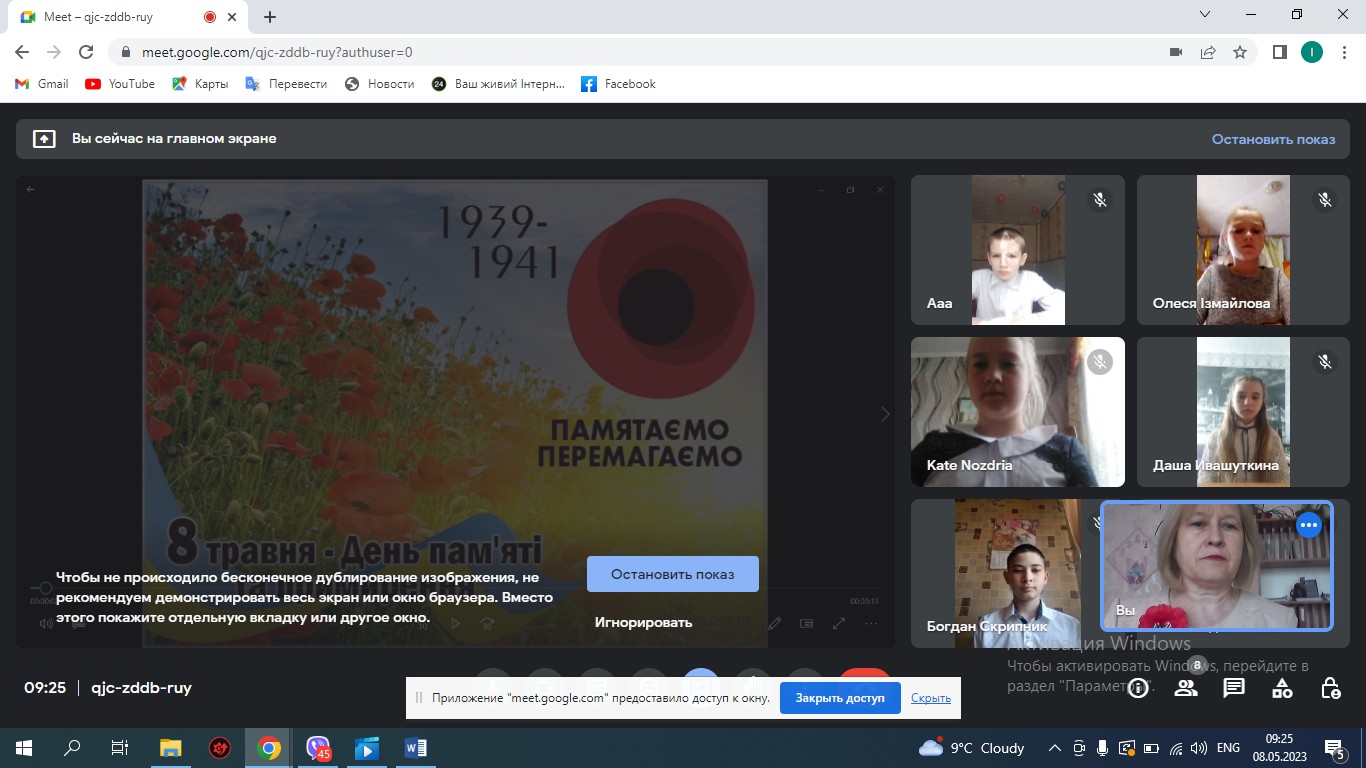The width and height of the screenshot is (1366, 768).
Task: Open the participants list icon
Action: (1186, 687)
